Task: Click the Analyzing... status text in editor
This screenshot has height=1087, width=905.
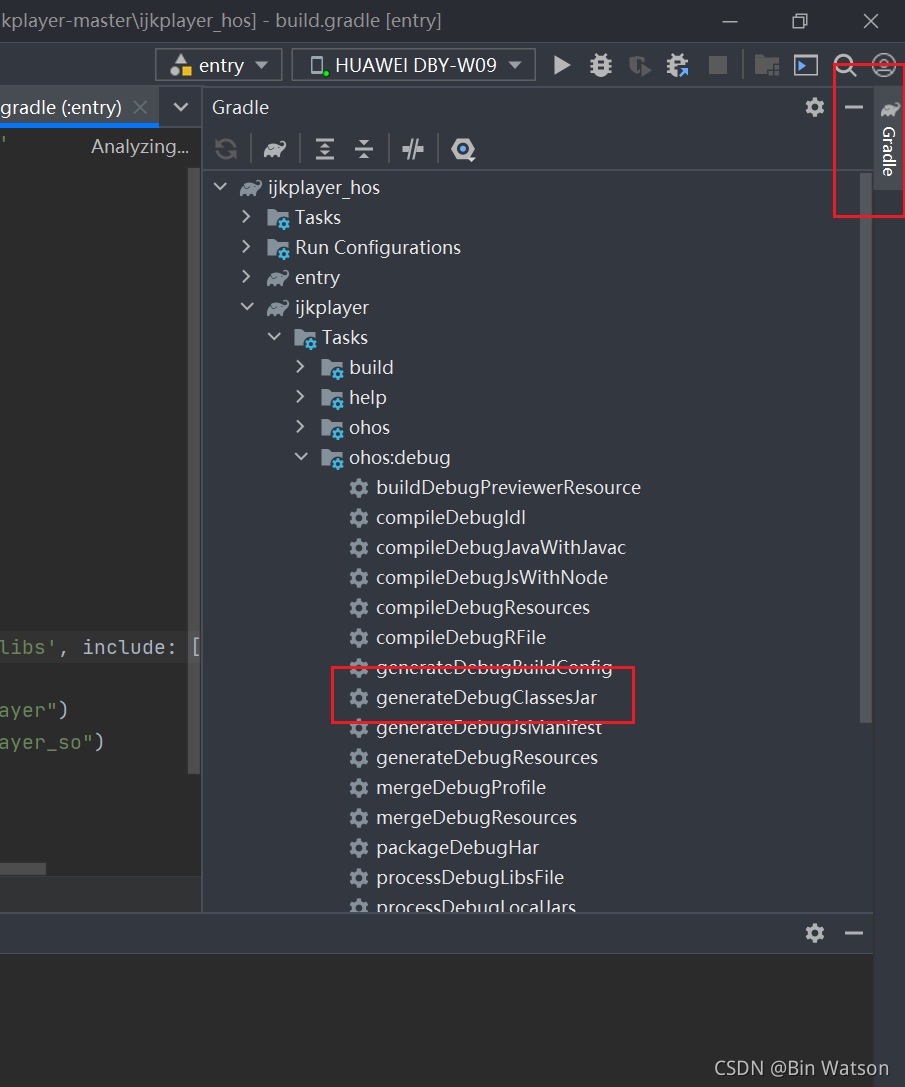Action: pos(140,147)
